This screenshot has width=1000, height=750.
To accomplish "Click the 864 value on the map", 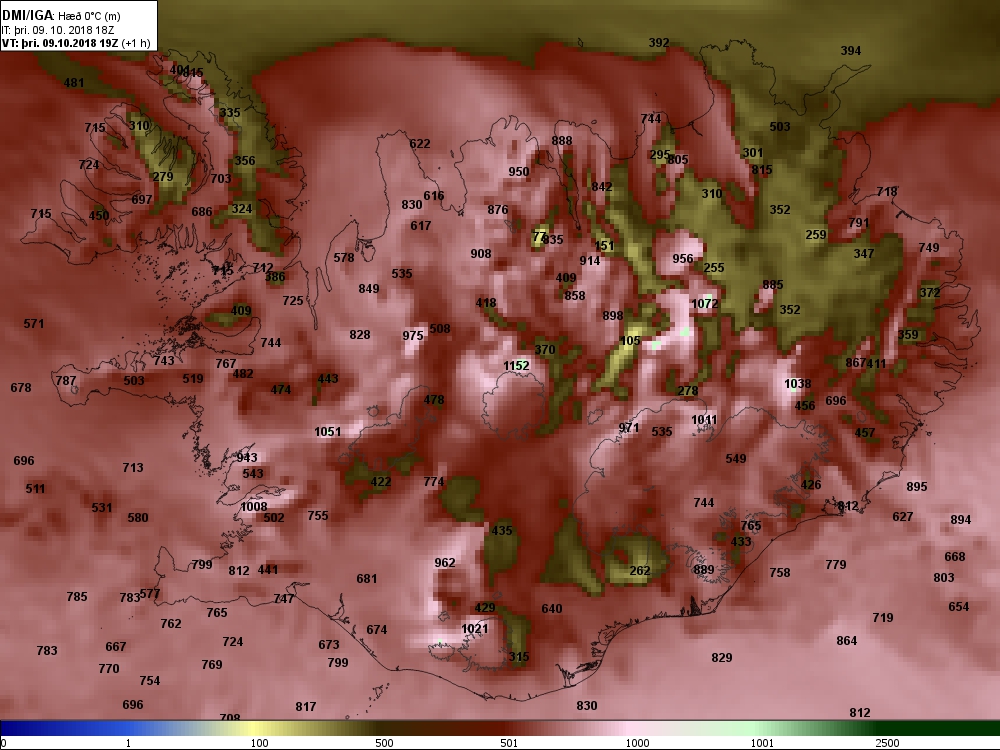I will pyautogui.click(x=846, y=641).
